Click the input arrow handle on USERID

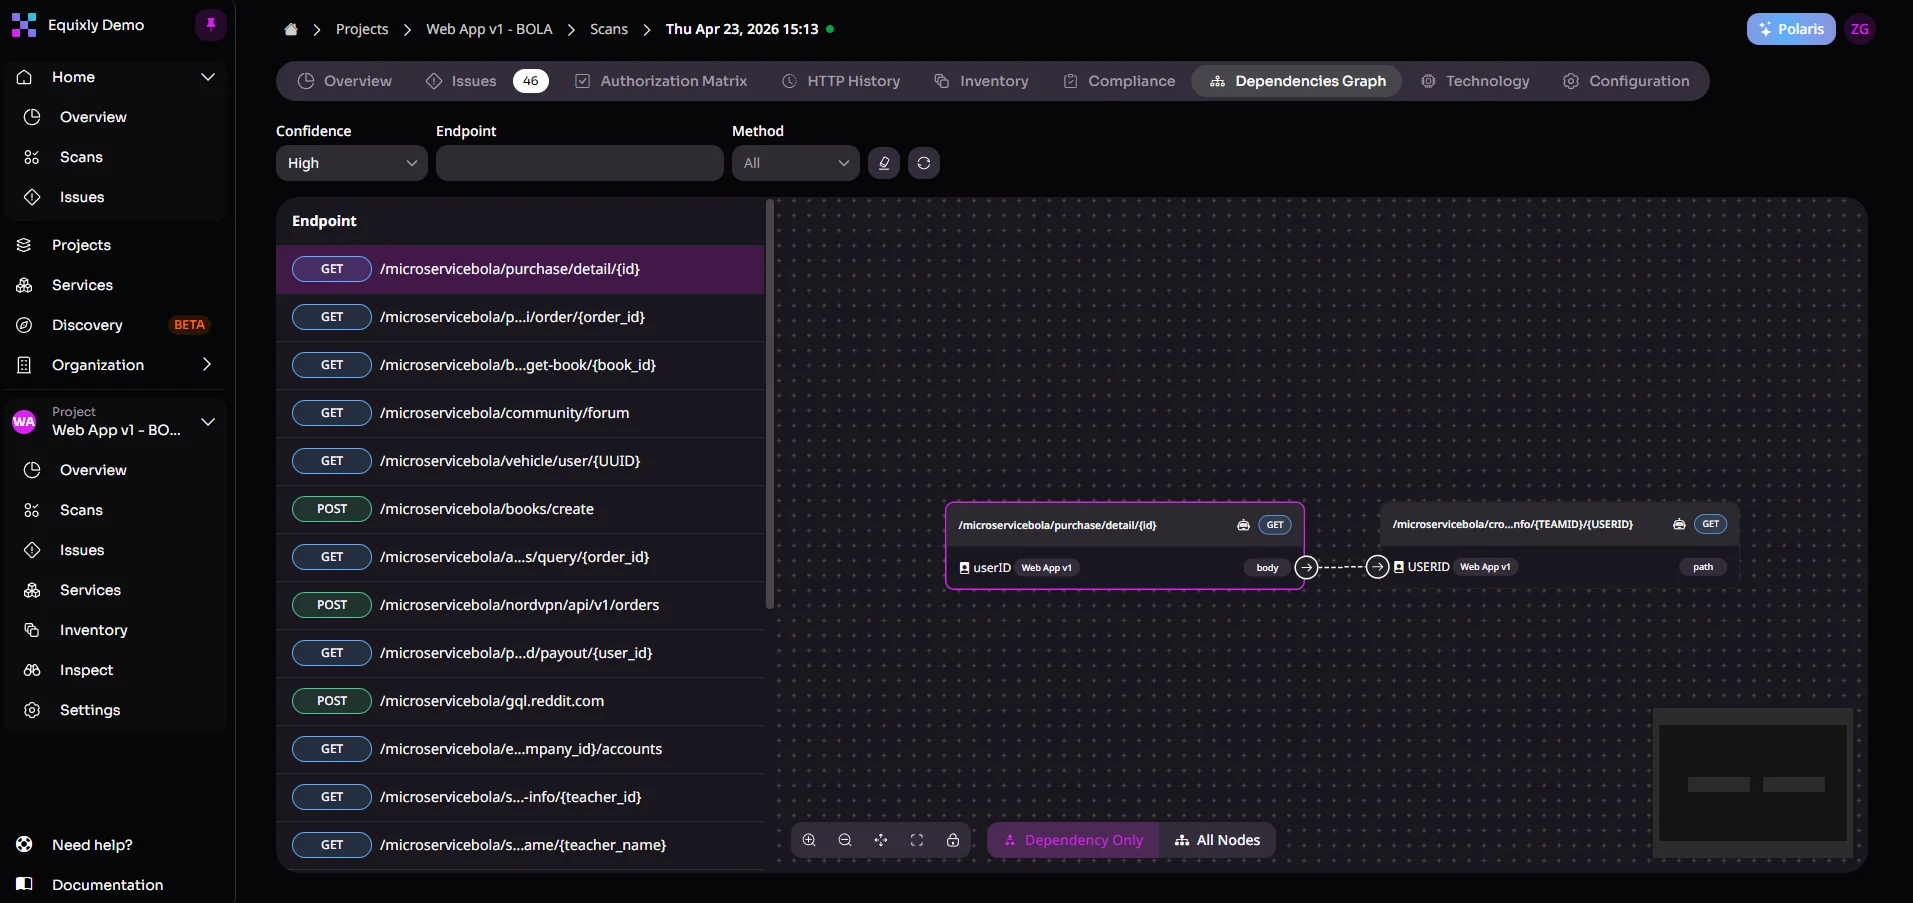[x=1378, y=567]
